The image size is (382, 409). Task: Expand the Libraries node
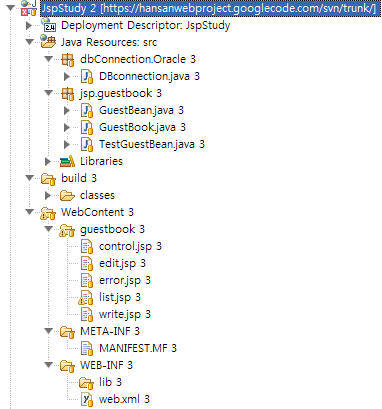[48, 161]
